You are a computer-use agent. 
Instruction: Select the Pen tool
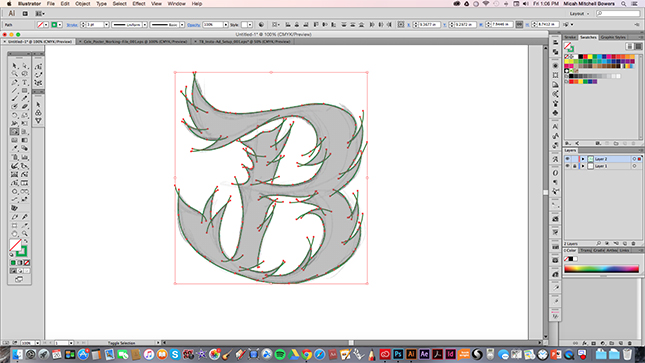[15, 82]
